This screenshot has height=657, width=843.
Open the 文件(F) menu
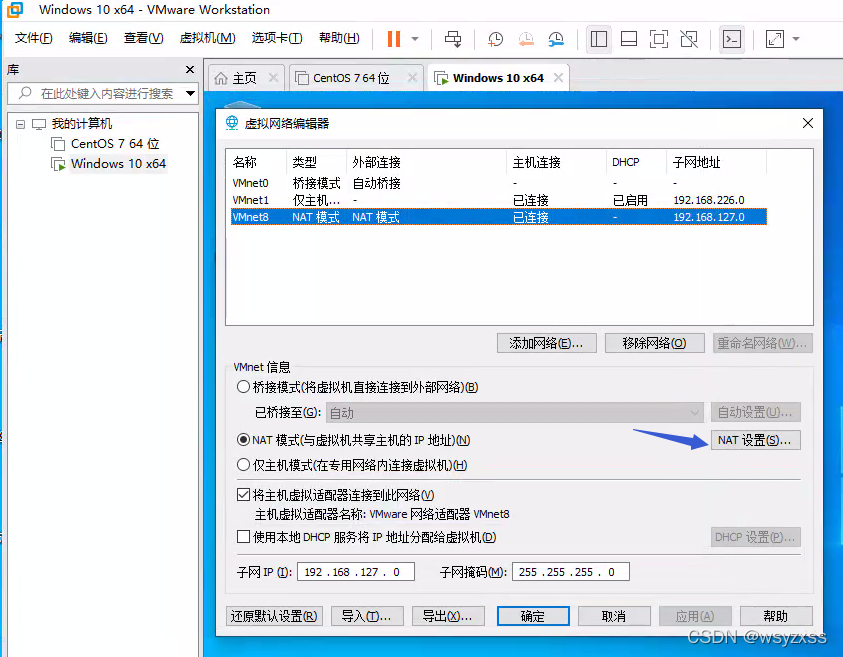[x=33, y=38]
